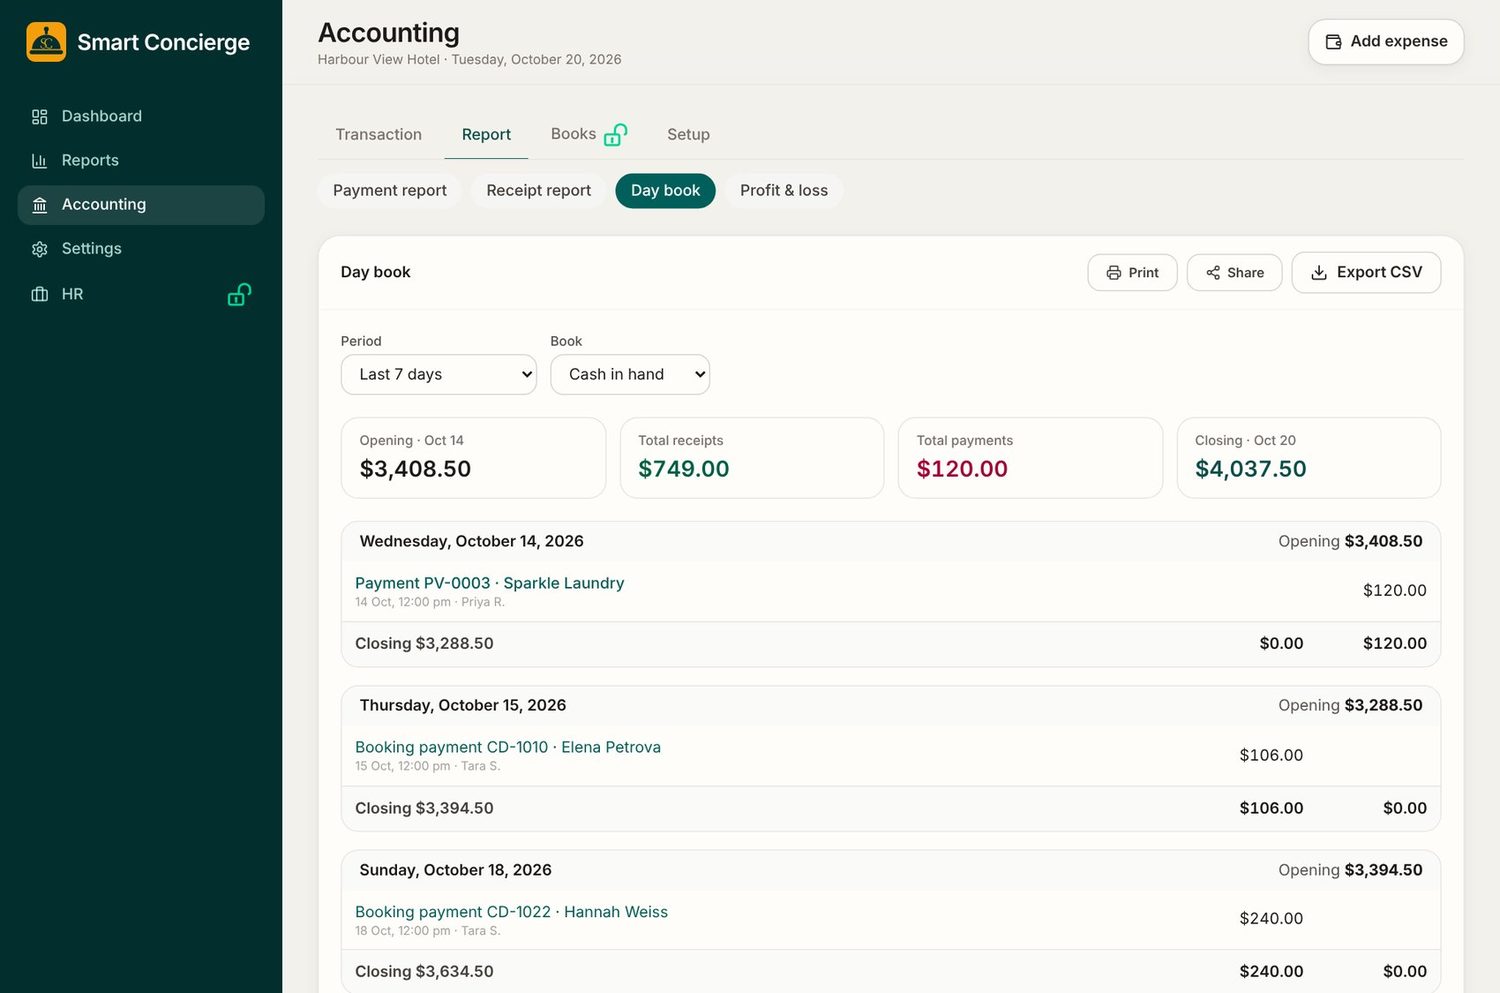Go to Dashboard in the sidebar
1500x993 pixels.
141,117
